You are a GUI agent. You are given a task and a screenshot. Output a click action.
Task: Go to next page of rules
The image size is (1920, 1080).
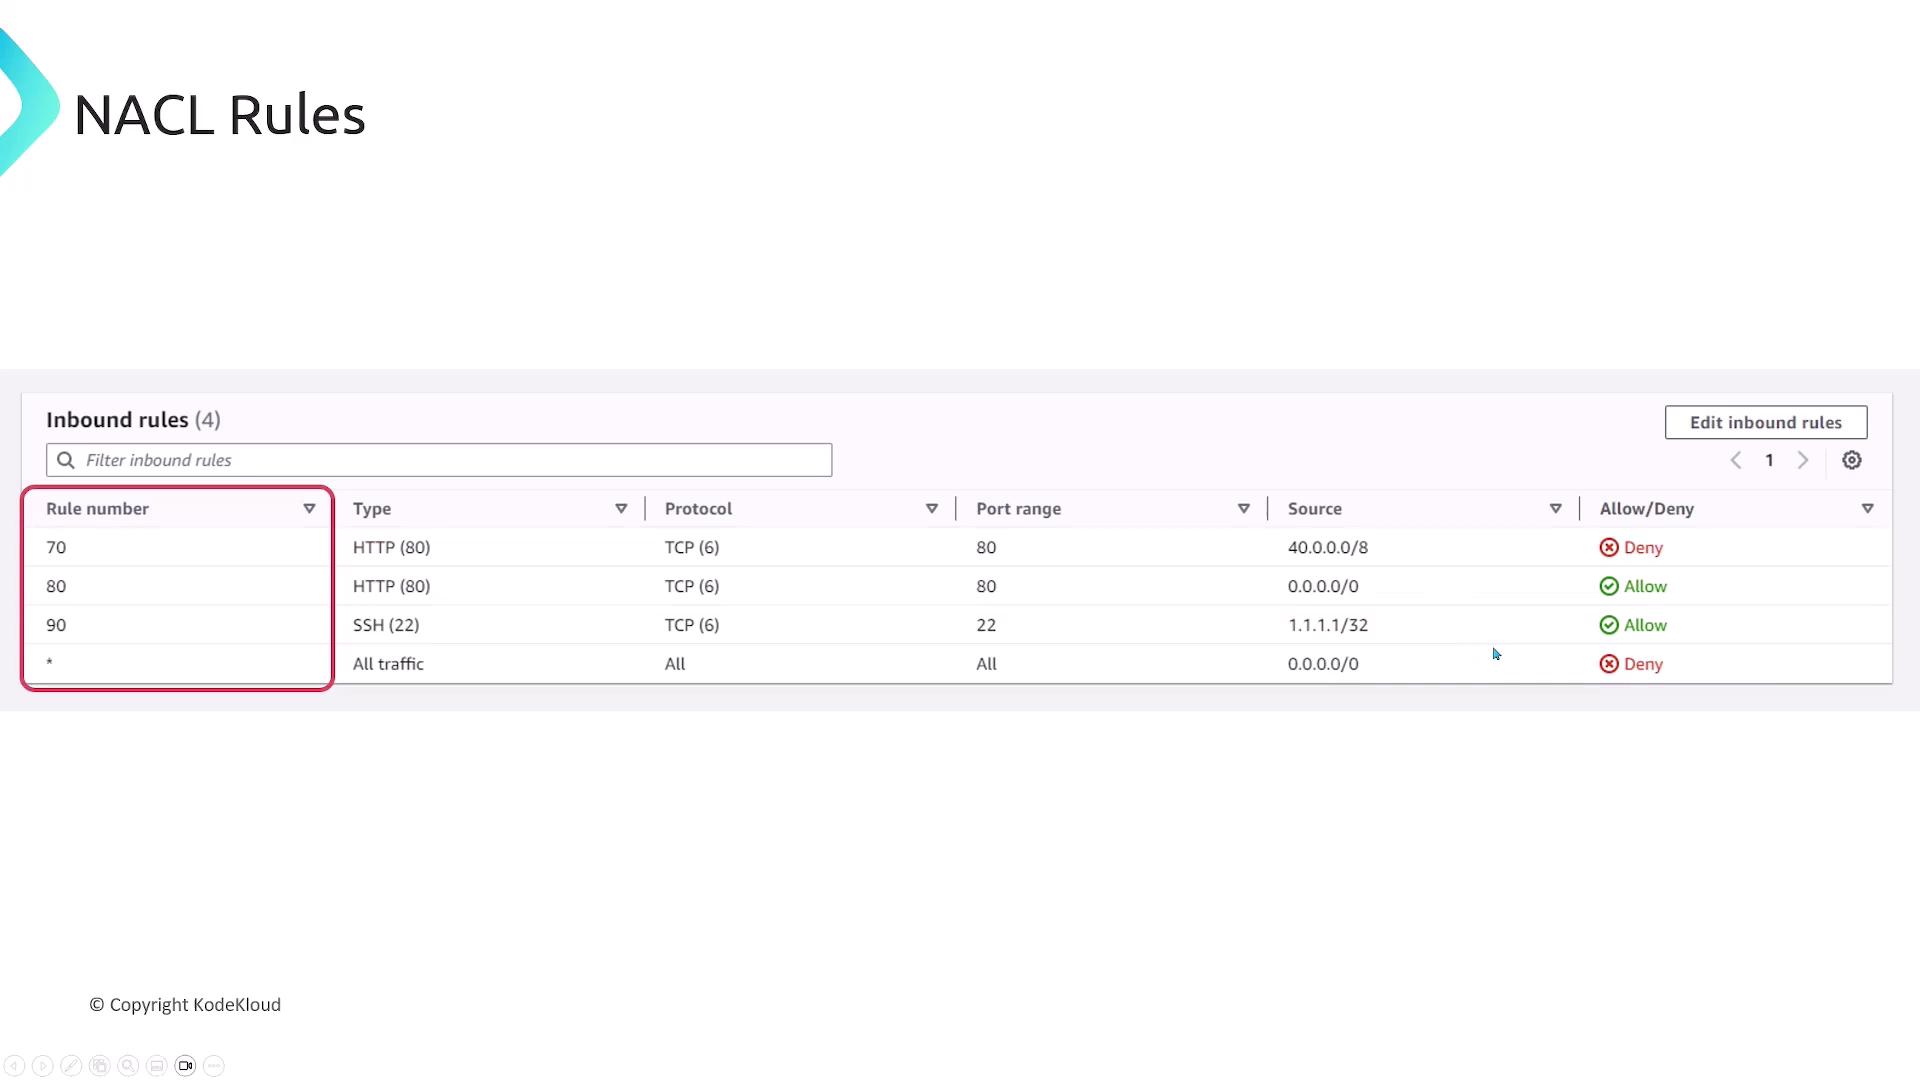click(x=1803, y=460)
